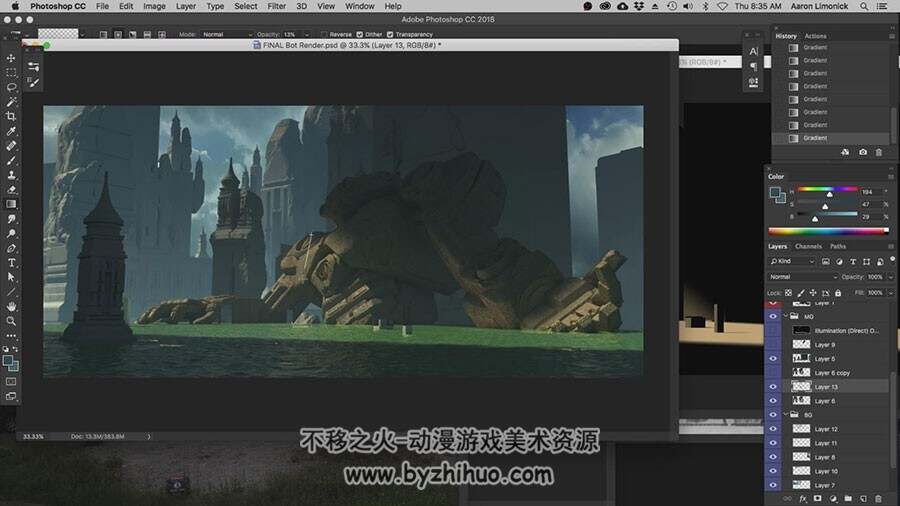Select the Hand tool
Screen dimensions: 900x506
(11, 306)
